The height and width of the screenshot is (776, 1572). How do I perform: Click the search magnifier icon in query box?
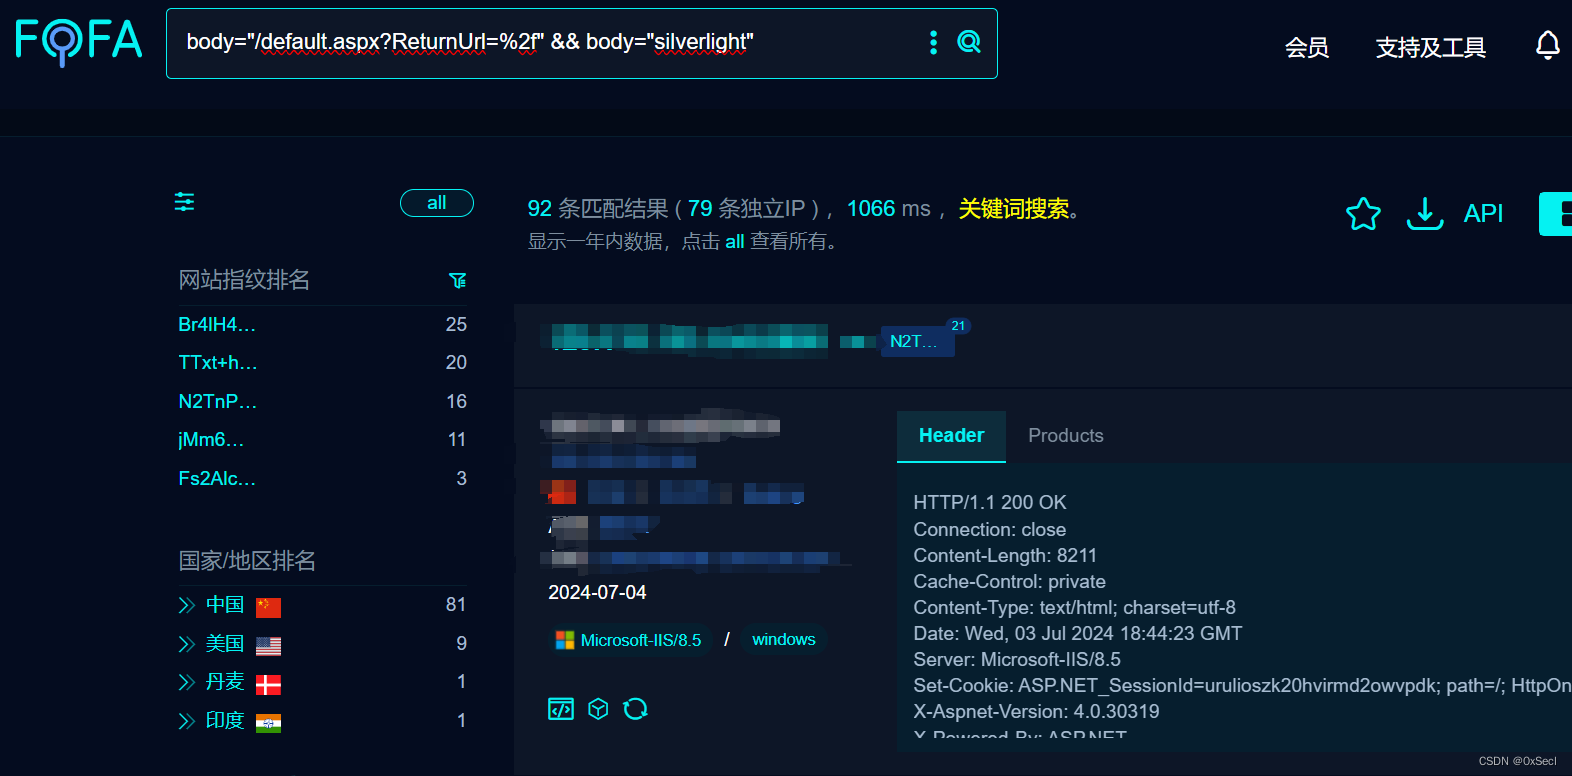coord(969,42)
